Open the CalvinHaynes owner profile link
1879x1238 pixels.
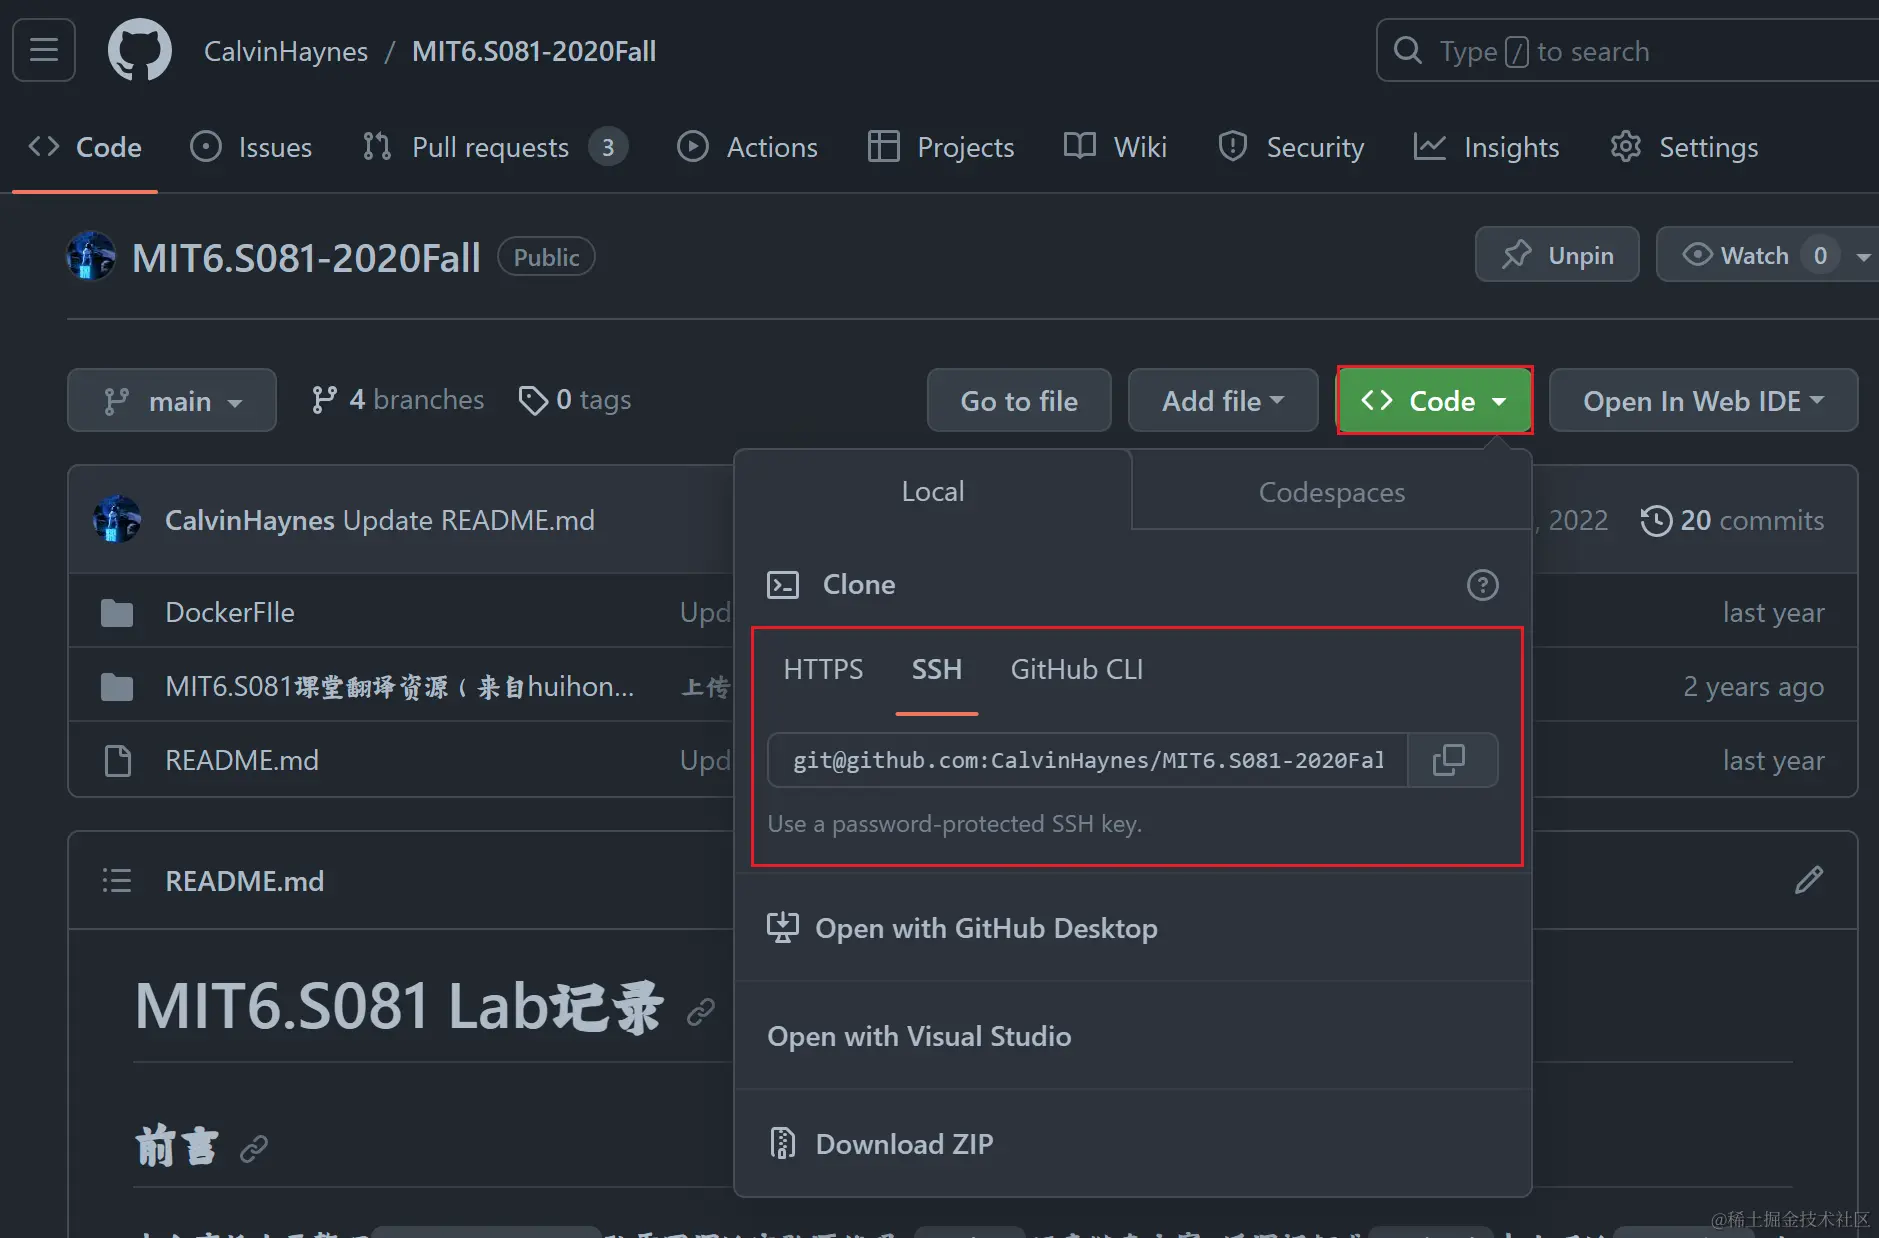click(x=286, y=51)
